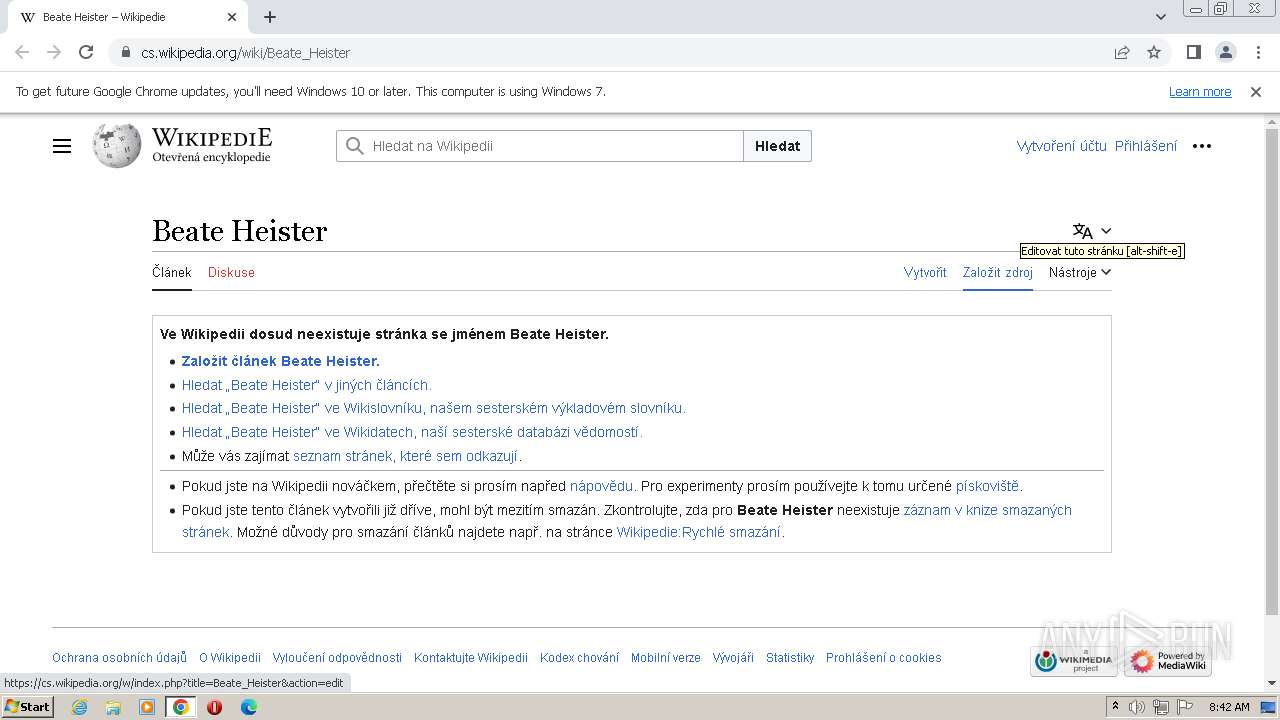
Task: Expand the Nástroje dropdown
Action: (x=1080, y=272)
